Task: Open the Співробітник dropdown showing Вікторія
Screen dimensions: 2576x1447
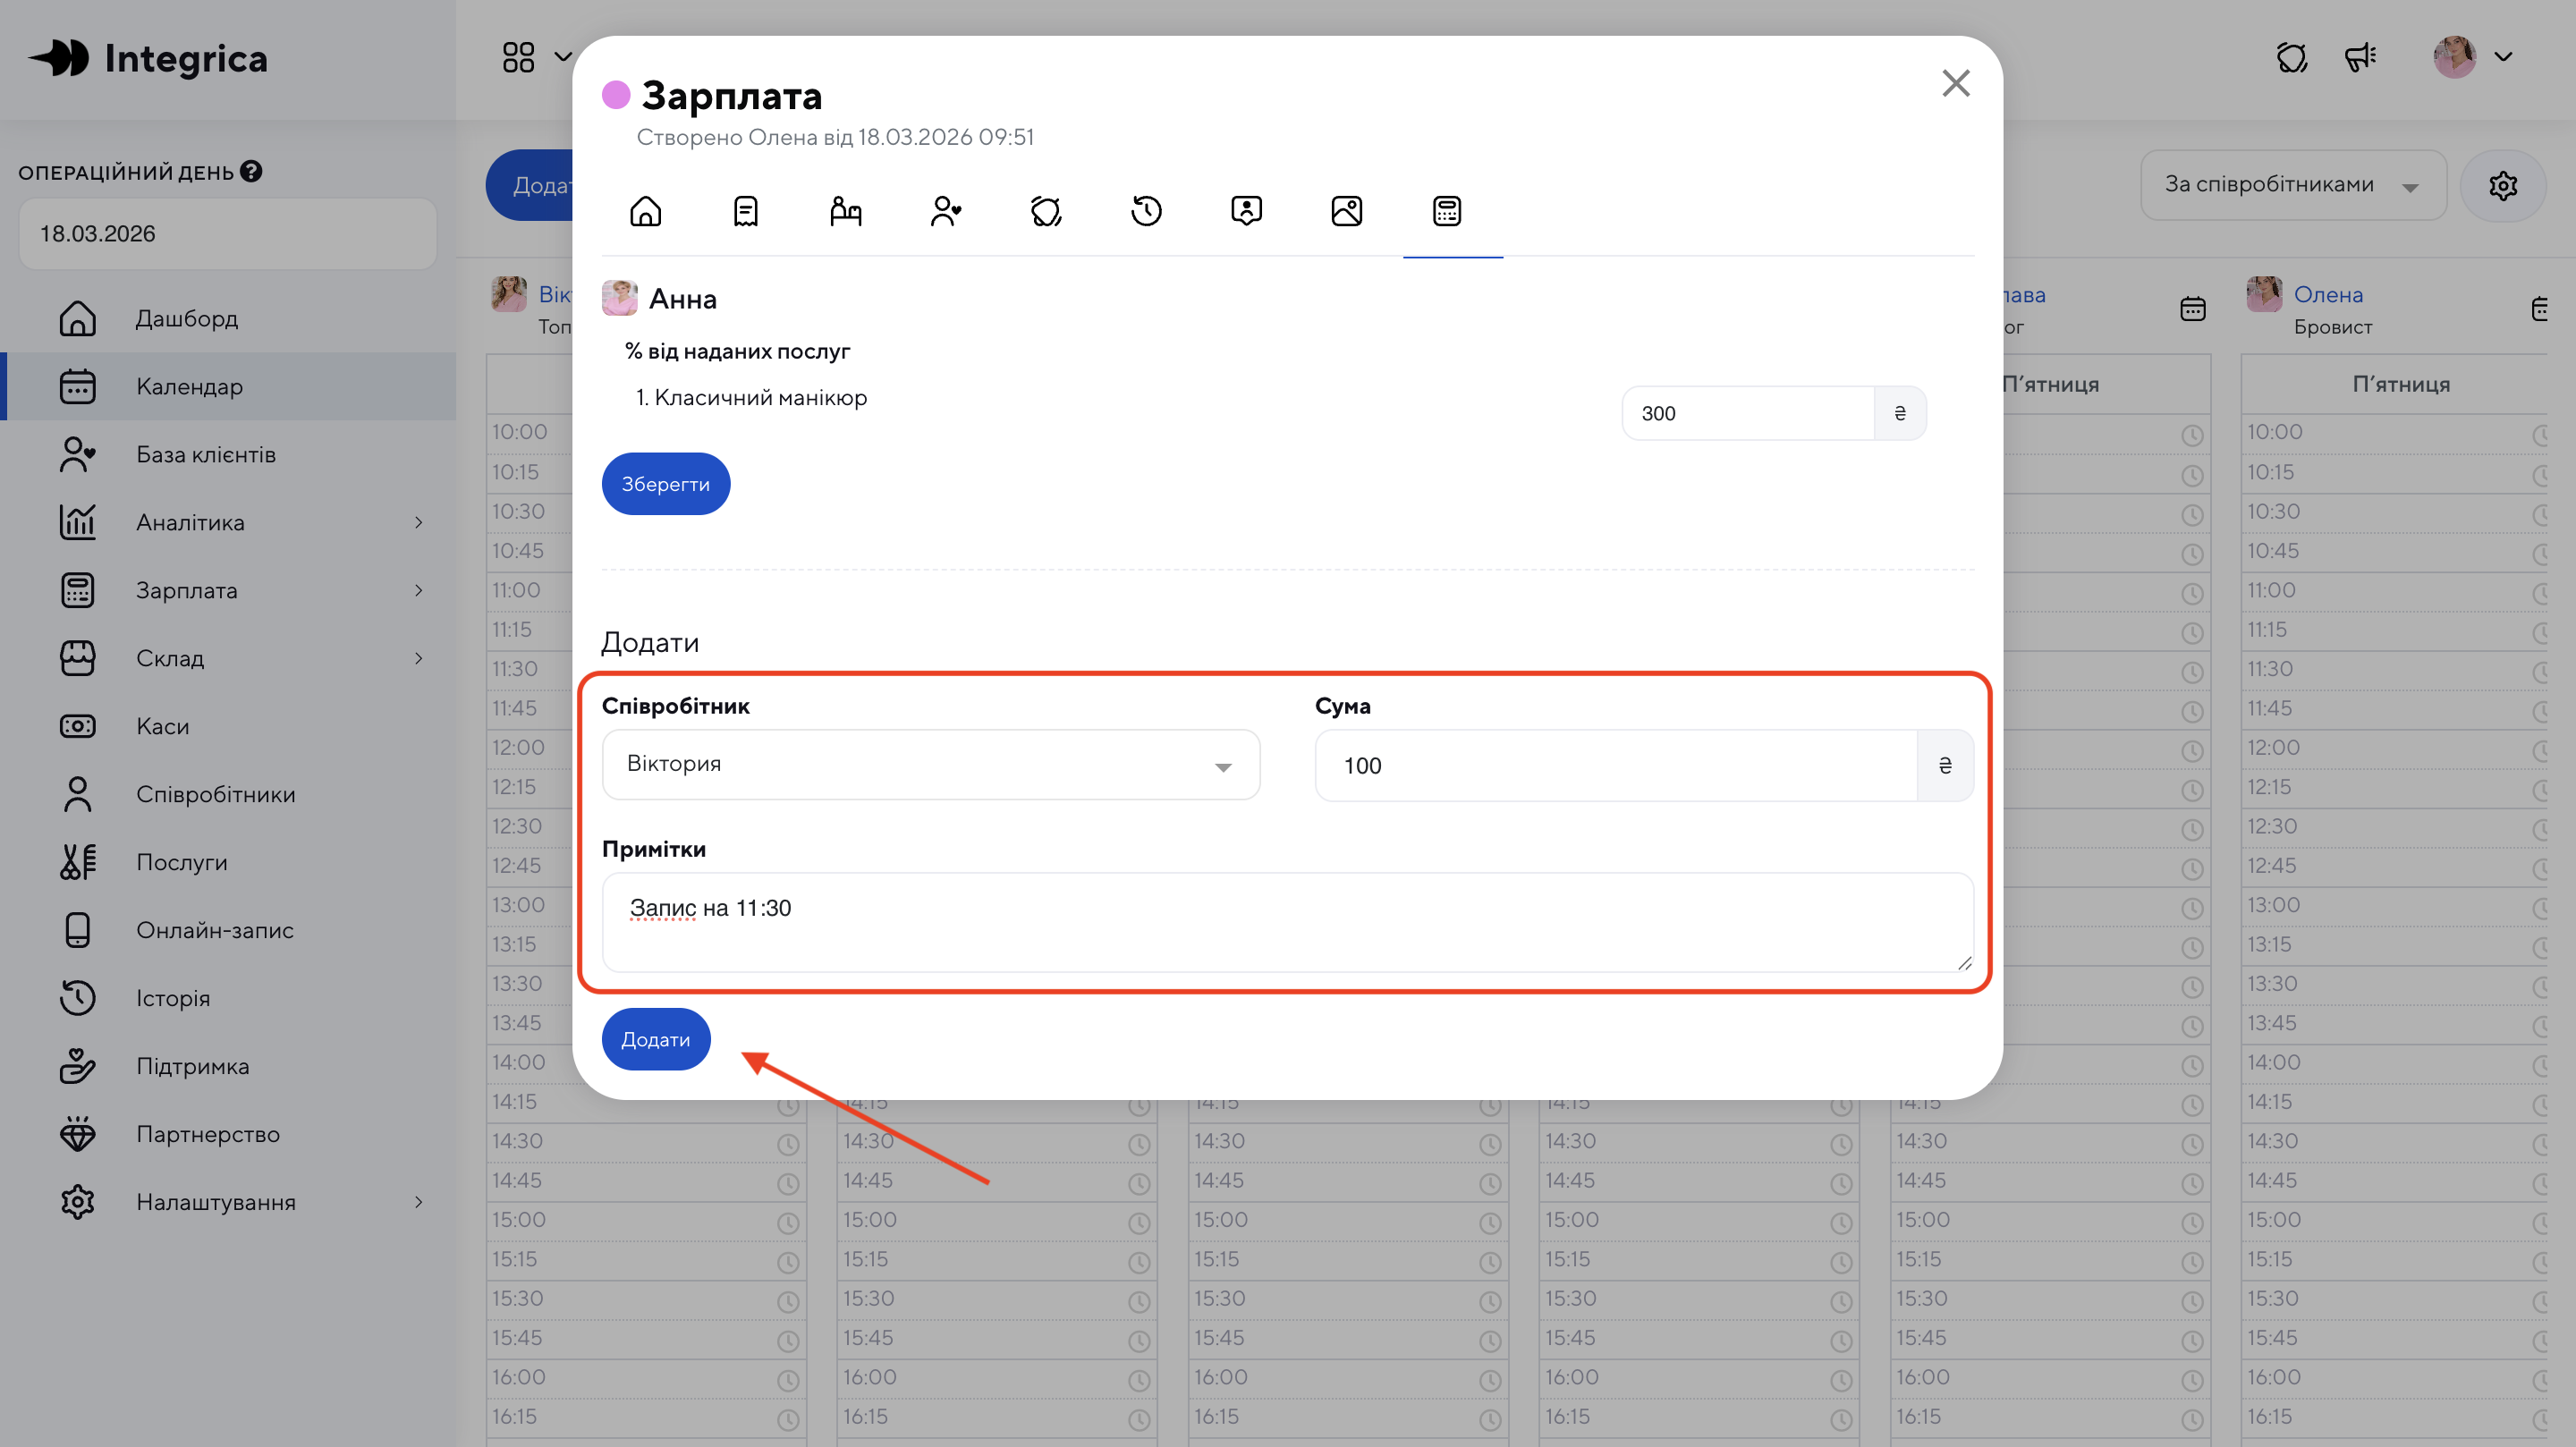Action: (x=930, y=764)
